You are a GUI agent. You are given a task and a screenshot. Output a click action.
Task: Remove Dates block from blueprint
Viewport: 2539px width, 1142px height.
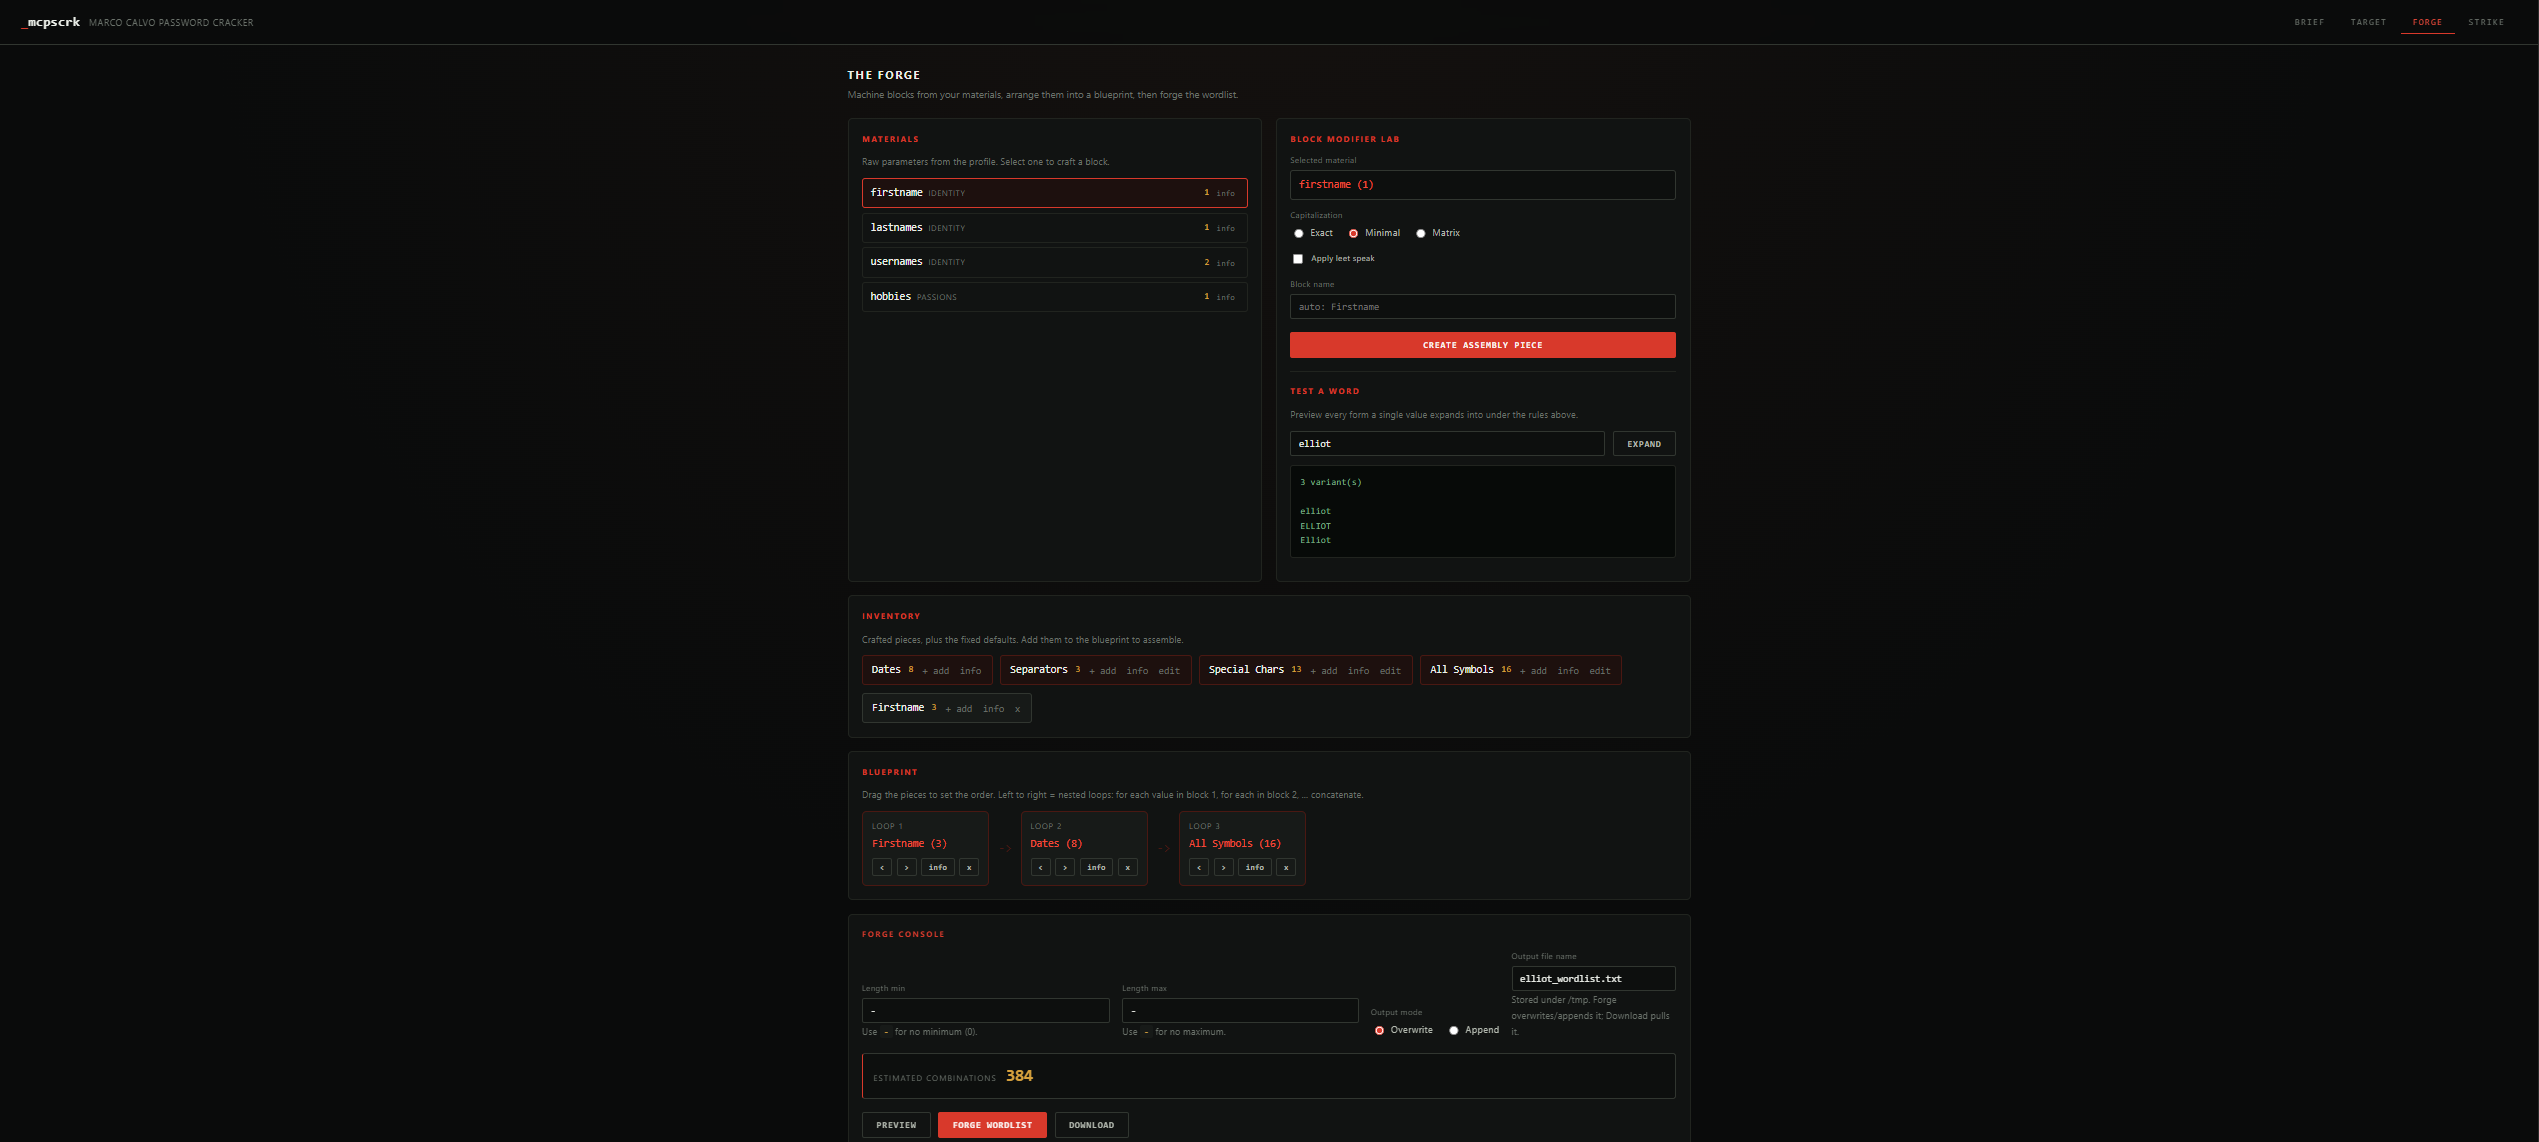(x=1128, y=867)
